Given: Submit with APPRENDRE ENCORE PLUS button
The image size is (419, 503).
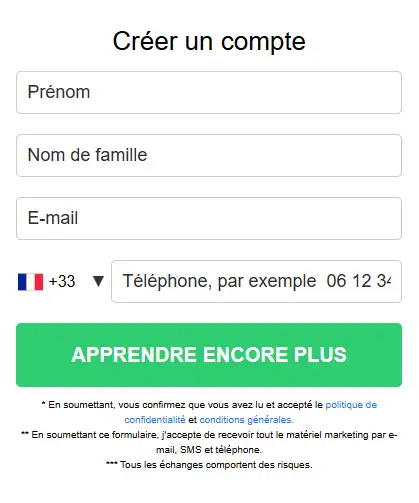Looking at the screenshot, I should click(x=209, y=355).
